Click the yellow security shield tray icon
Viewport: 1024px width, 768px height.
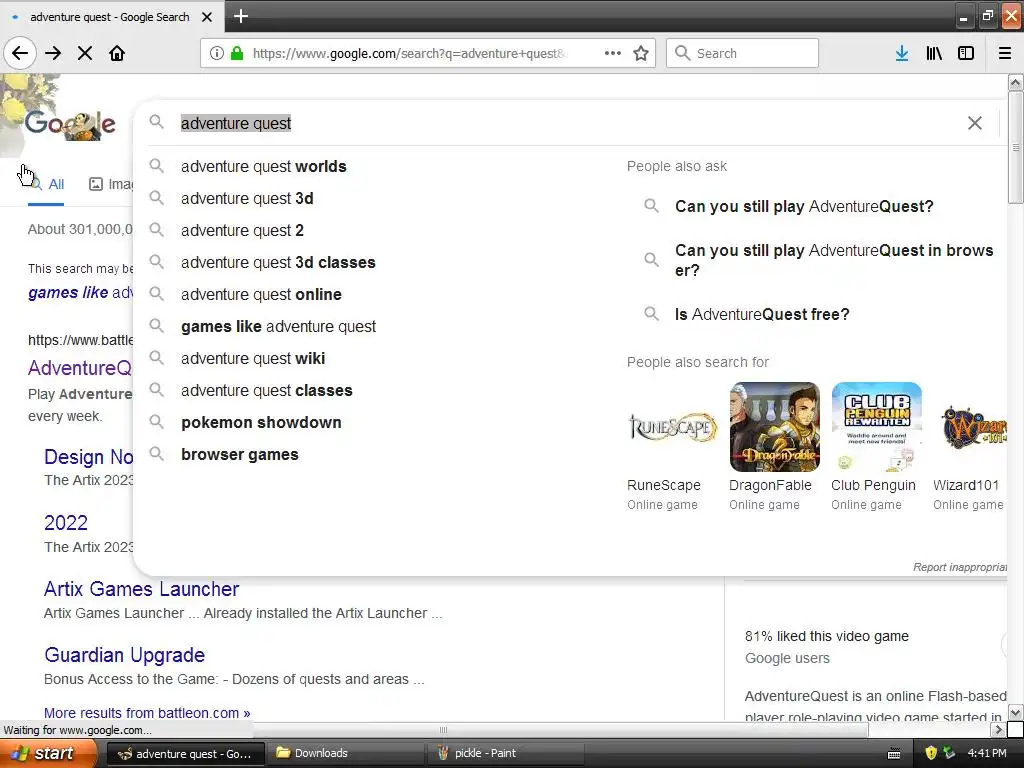coord(931,753)
